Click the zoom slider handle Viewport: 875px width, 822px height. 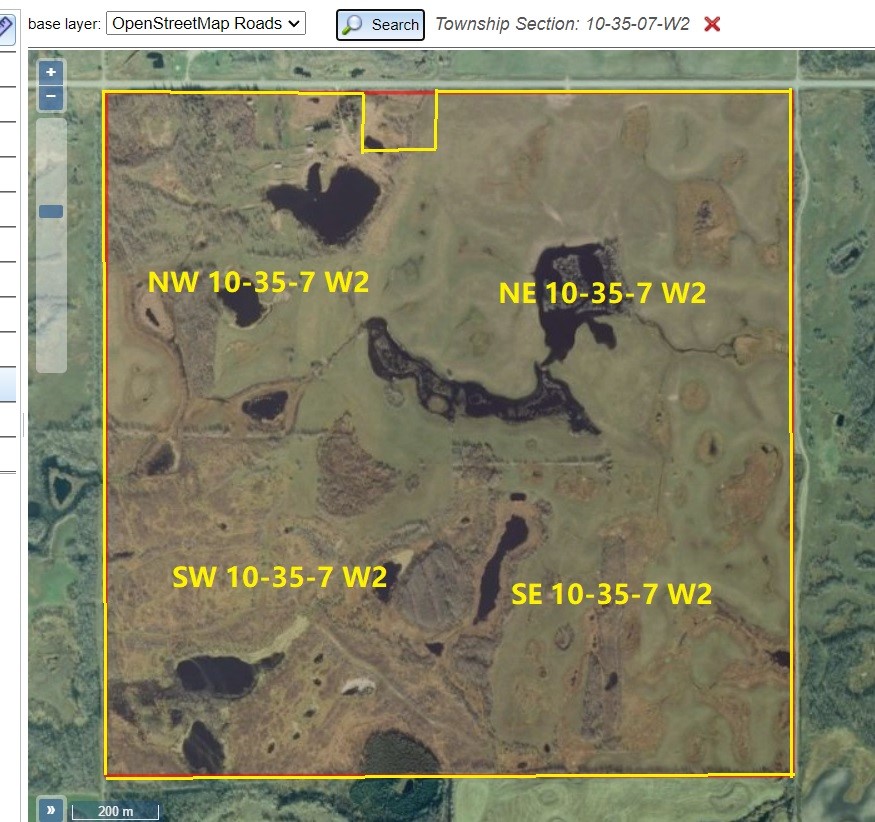click(x=51, y=211)
